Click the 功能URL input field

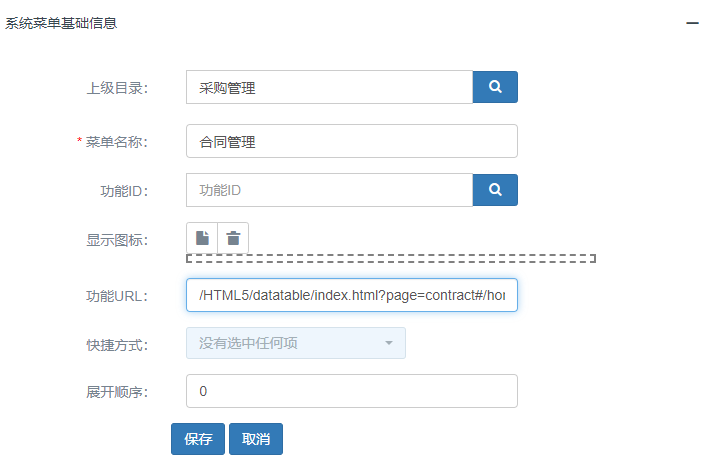(x=352, y=295)
